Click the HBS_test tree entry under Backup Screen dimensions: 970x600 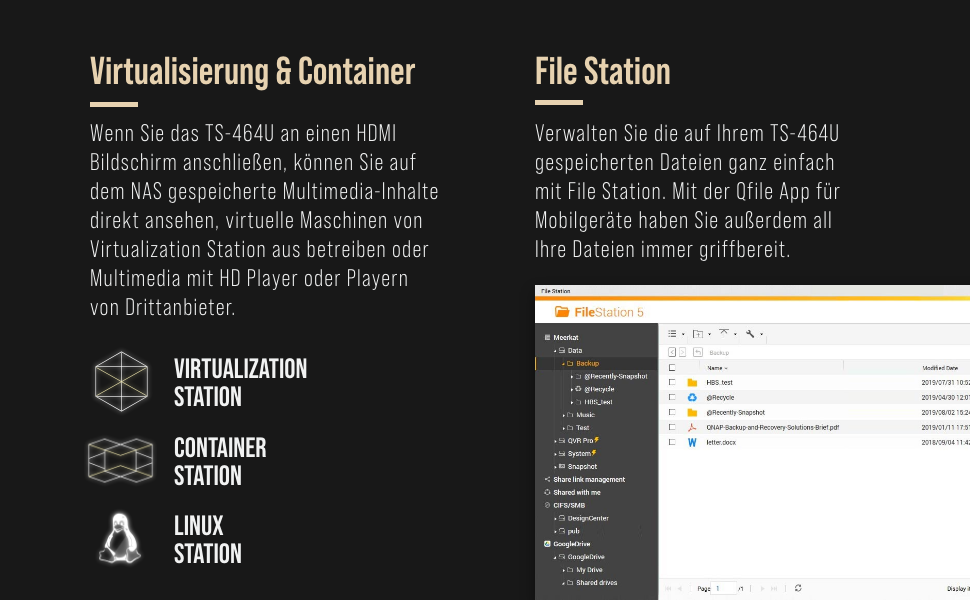[598, 402]
